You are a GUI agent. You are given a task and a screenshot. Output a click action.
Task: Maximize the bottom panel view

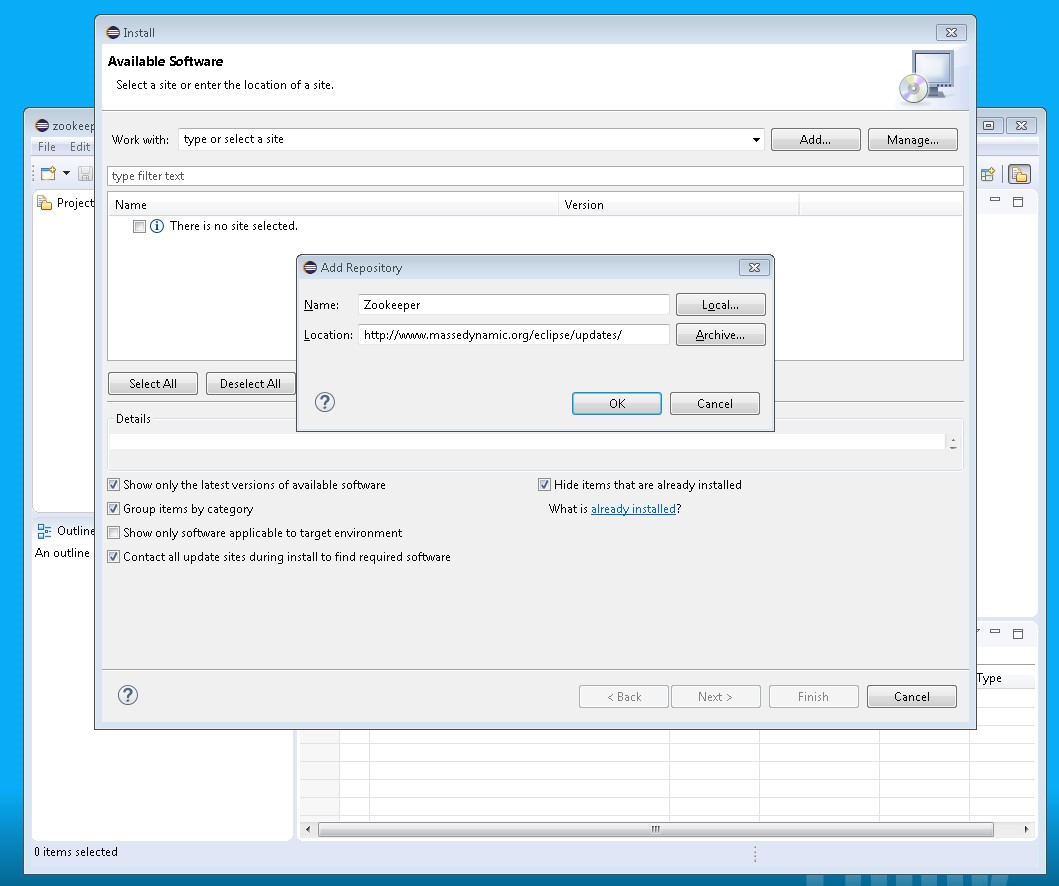[1018, 633]
